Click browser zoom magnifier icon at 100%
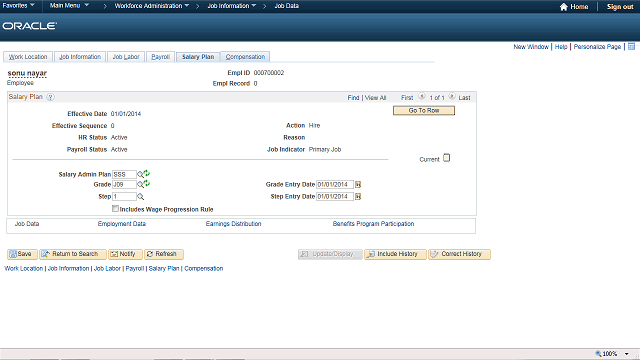Image resolution: width=640 pixels, height=360 pixels. pyautogui.click(x=598, y=353)
